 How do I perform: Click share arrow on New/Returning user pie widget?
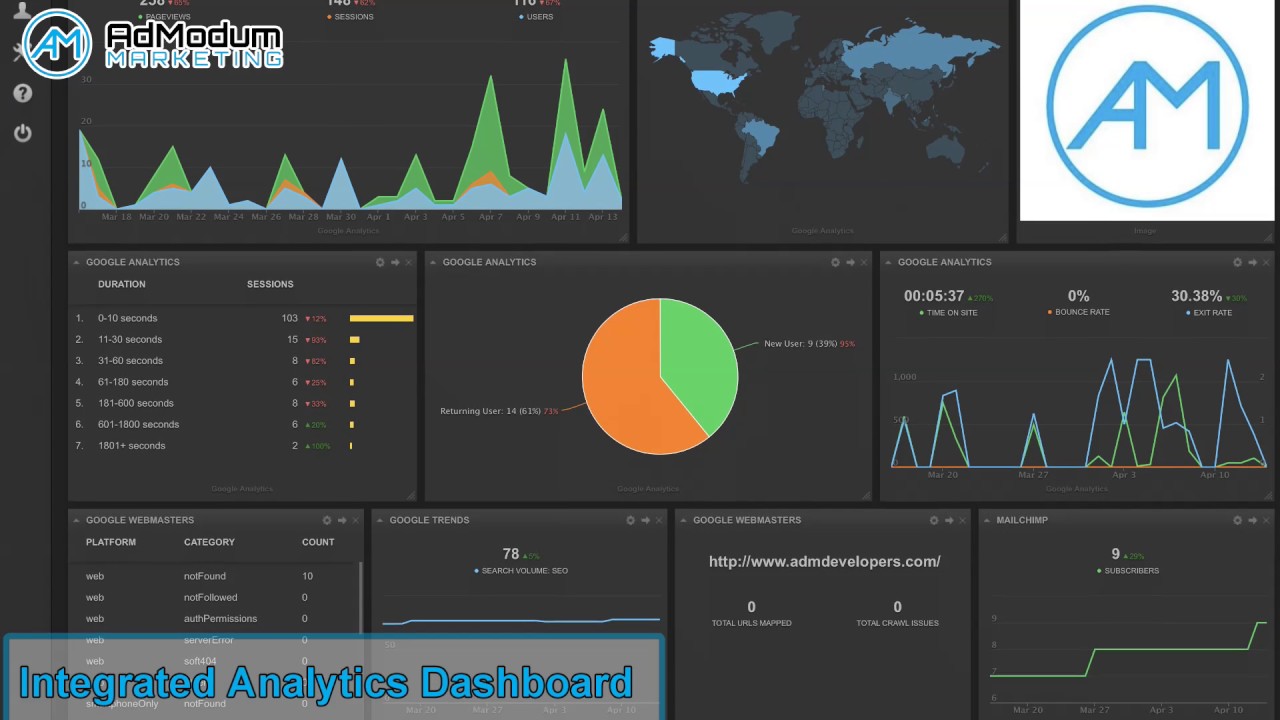[x=850, y=262]
